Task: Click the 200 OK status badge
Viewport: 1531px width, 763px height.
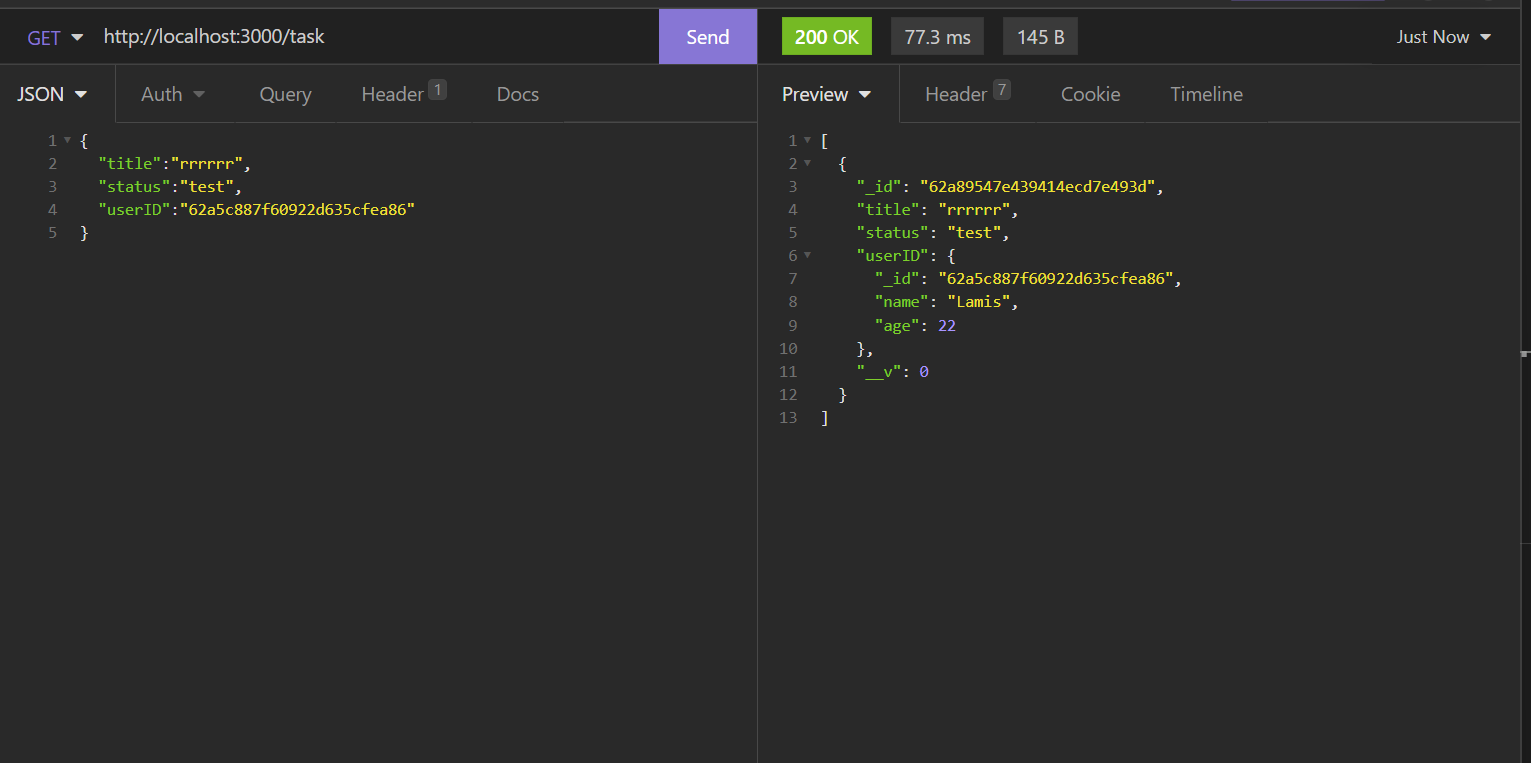Action: pyautogui.click(x=826, y=37)
